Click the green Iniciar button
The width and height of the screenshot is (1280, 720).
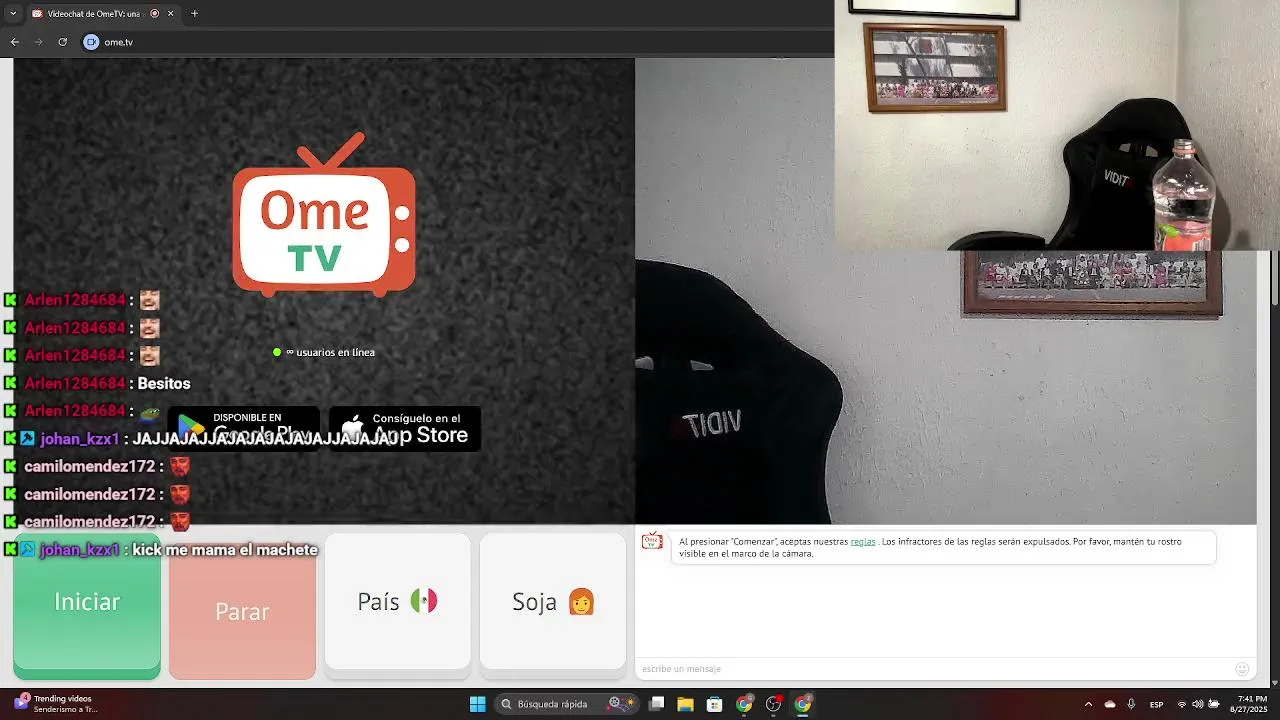click(87, 602)
